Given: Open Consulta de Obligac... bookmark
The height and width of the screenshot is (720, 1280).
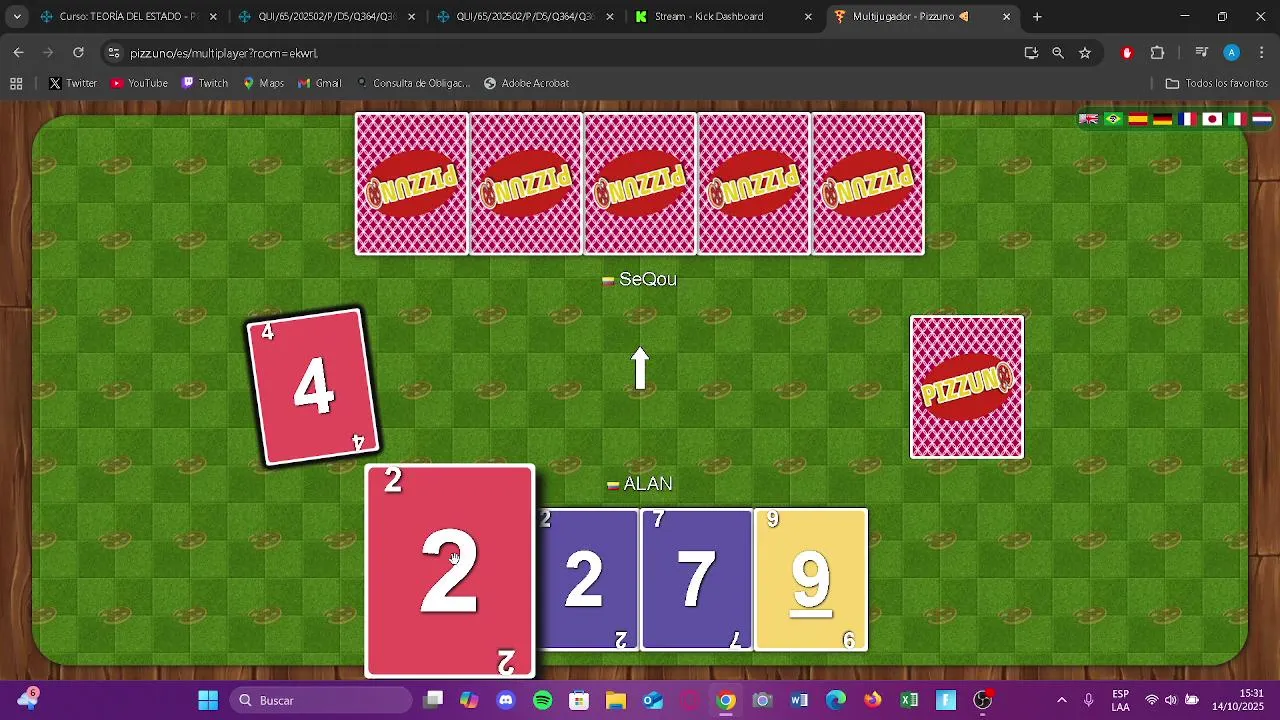Looking at the screenshot, I should pyautogui.click(x=413, y=83).
